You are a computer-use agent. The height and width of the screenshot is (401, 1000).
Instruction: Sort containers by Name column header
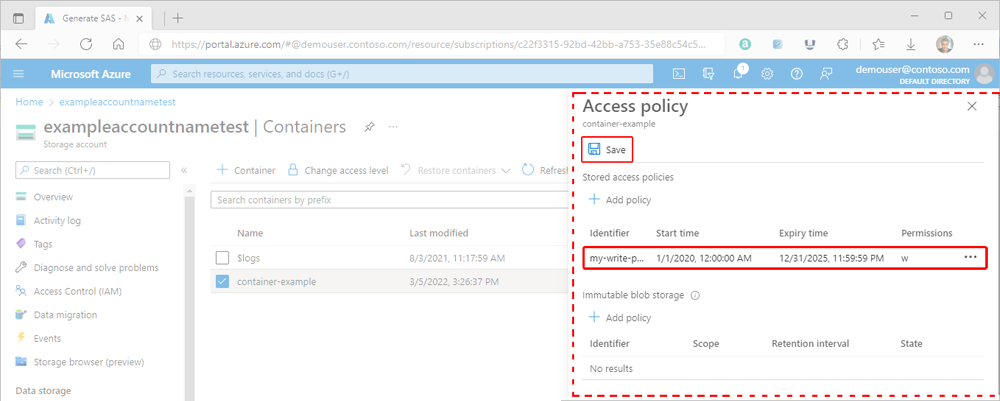pos(250,233)
